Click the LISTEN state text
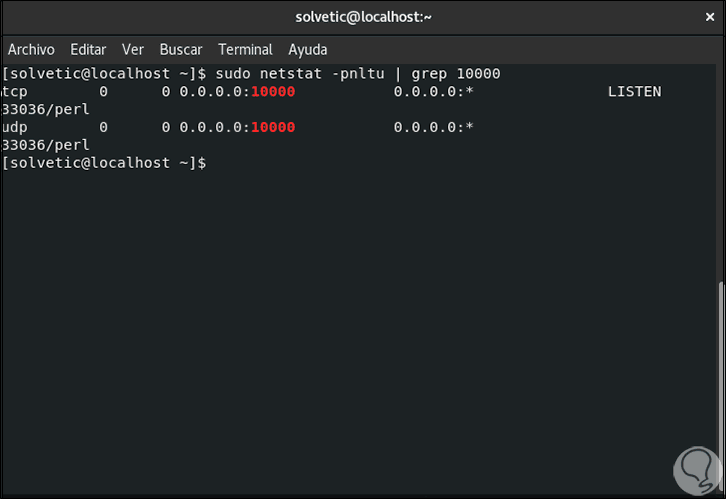727x499 pixels. click(x=634, y=91)
